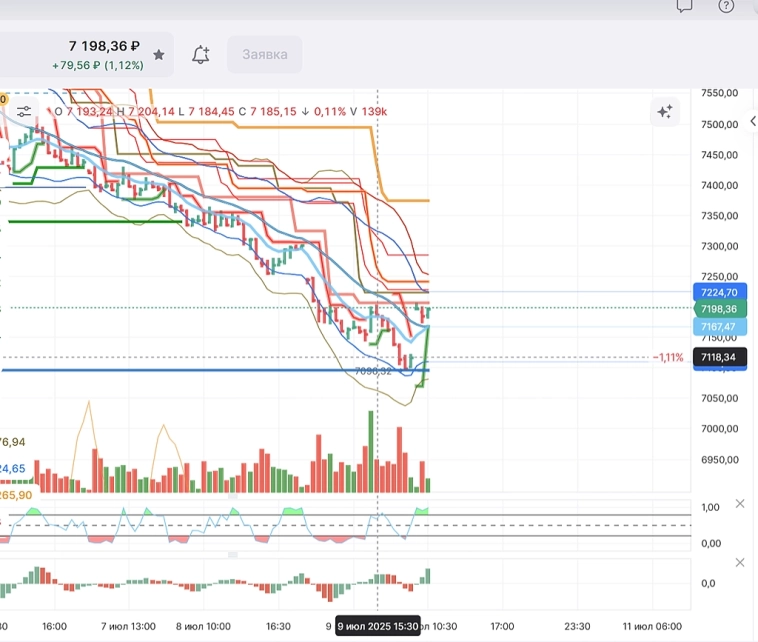Click the AI sparkle assistant icon
This screenshot has height=642, width=758.
pyautogui.click(x=664, y=111)
